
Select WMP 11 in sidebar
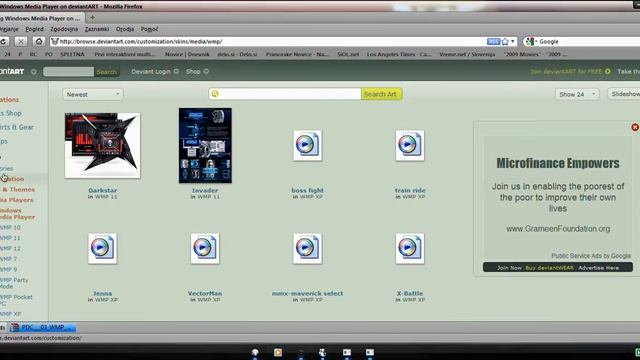[x=10, y=238]
